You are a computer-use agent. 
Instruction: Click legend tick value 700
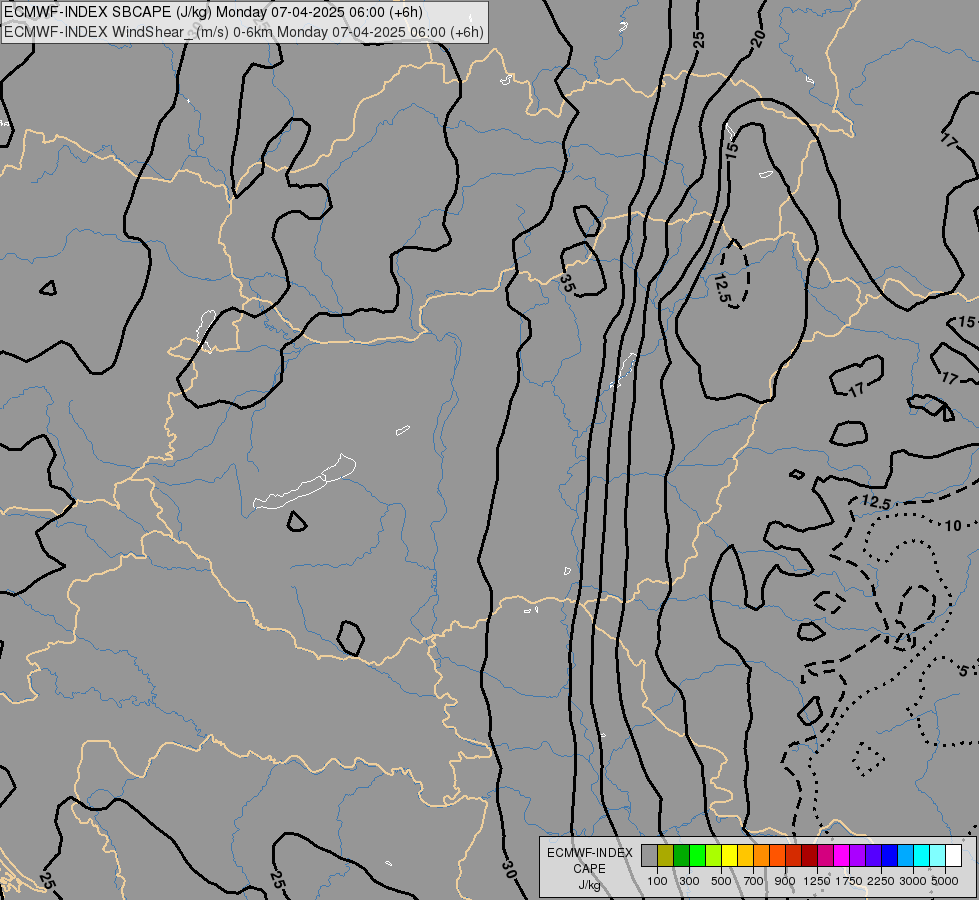tap(754, 881)
